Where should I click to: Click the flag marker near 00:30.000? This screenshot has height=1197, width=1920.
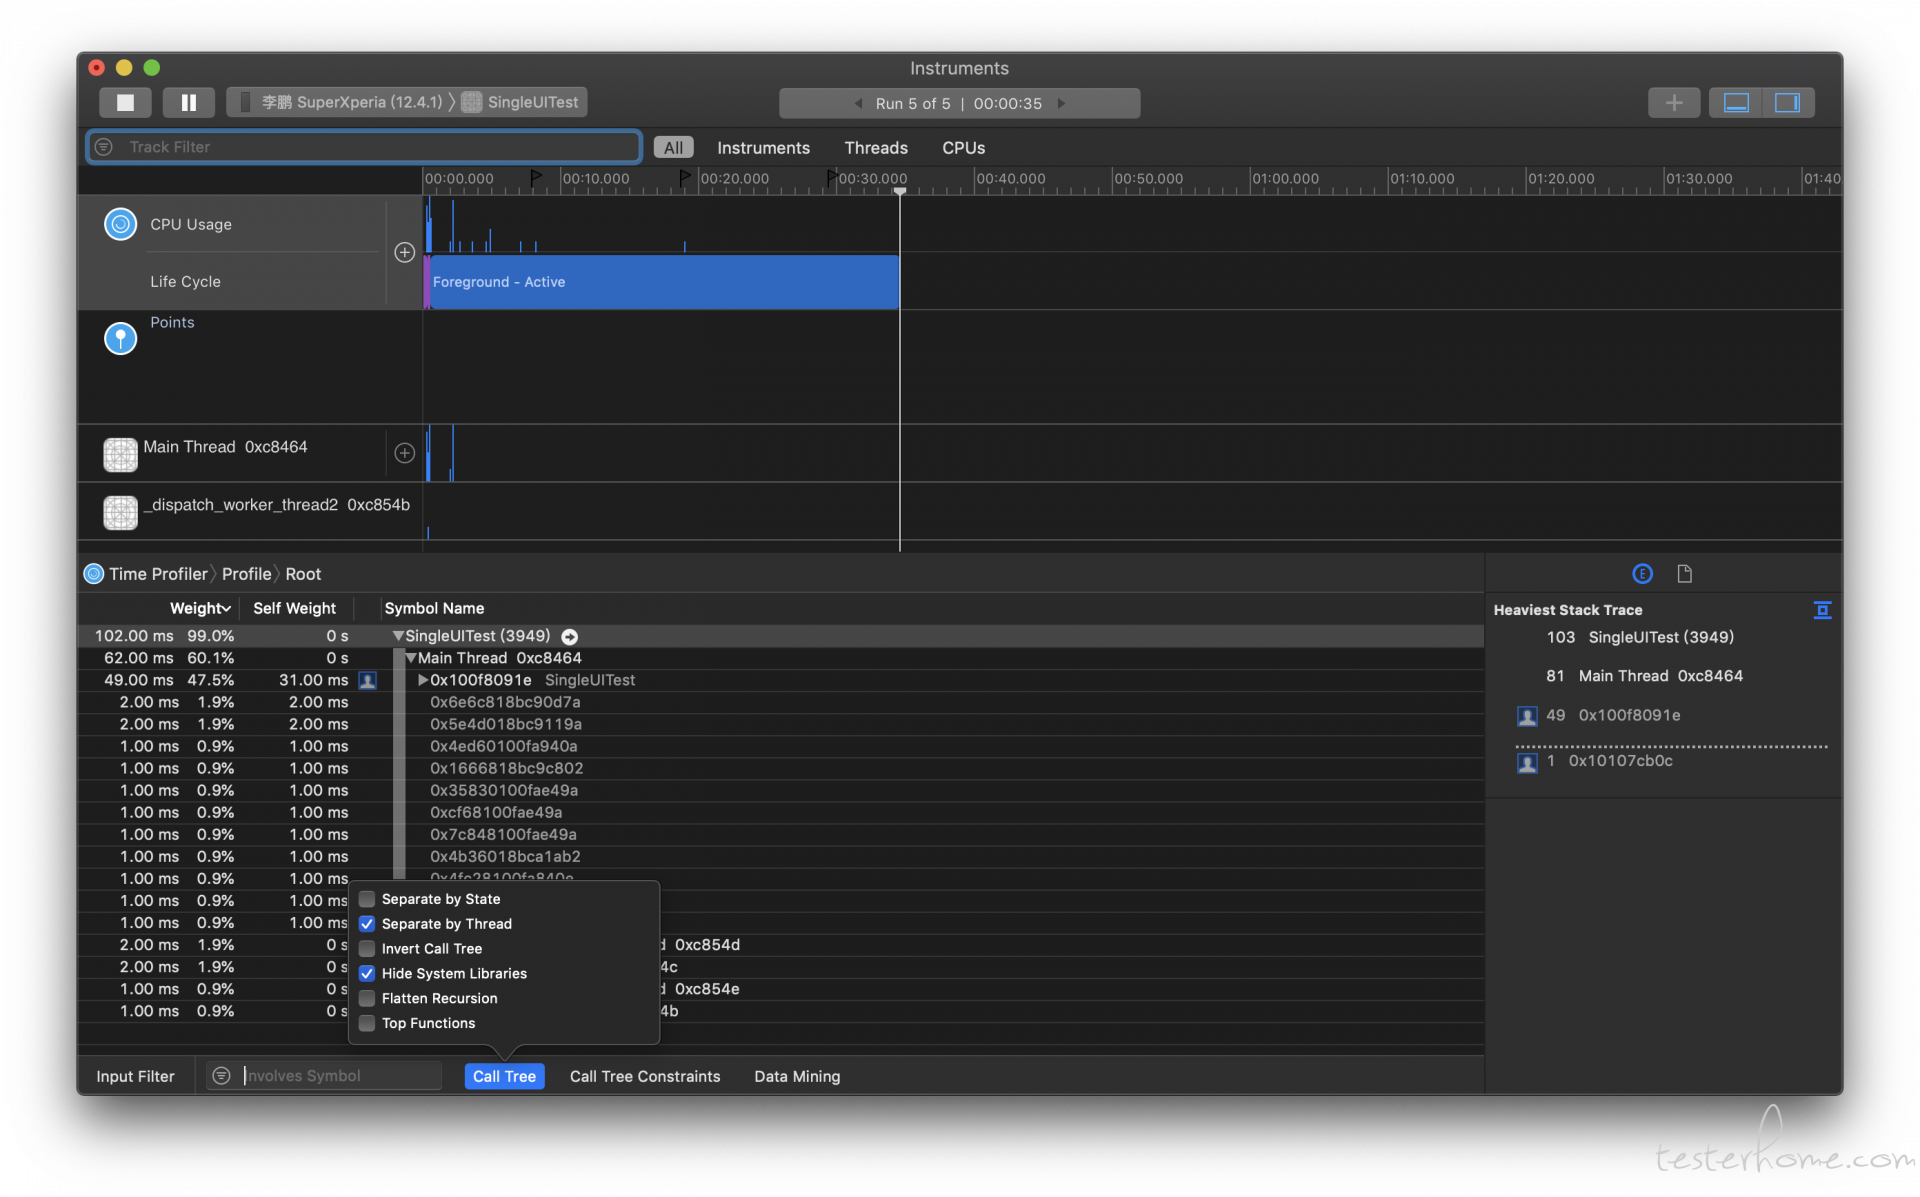831,178
